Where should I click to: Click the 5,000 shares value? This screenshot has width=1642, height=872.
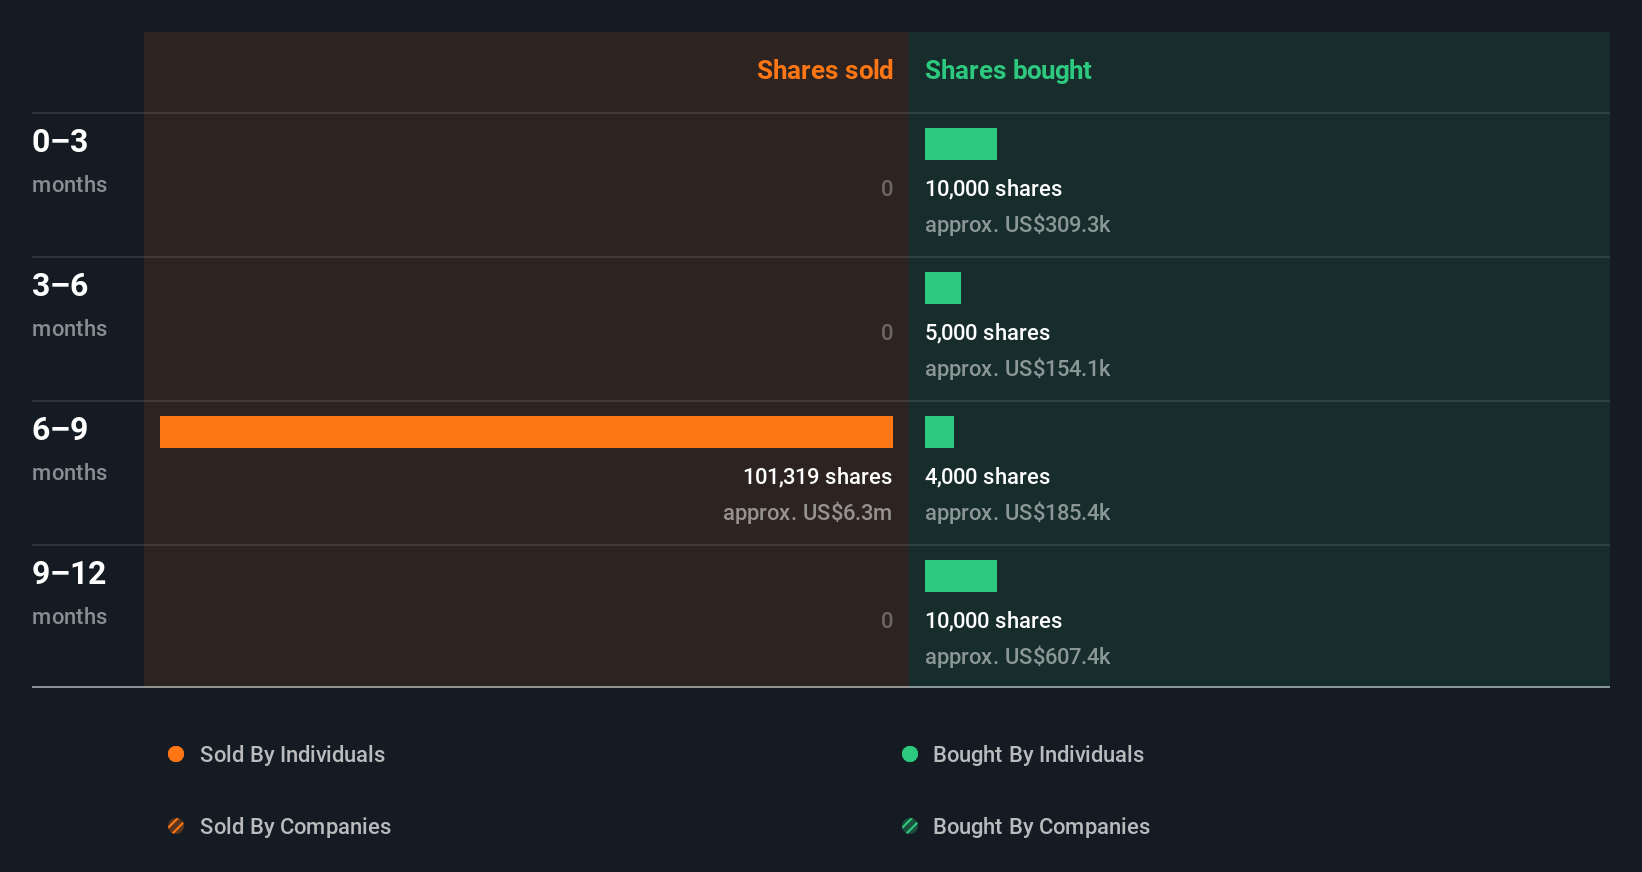[x=987, y=333]
